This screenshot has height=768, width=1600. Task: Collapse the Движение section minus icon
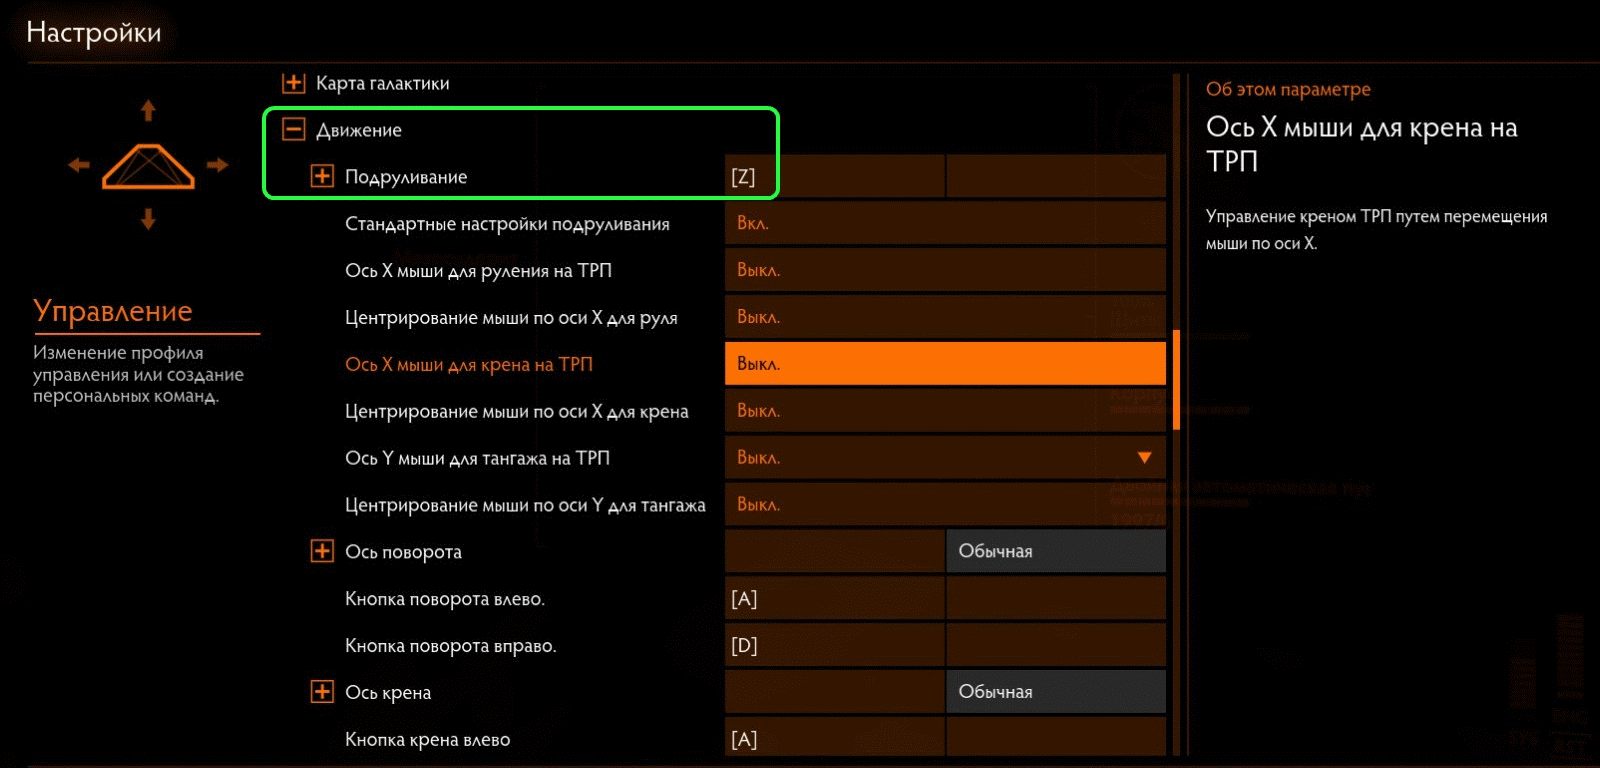tap(293, 129)
